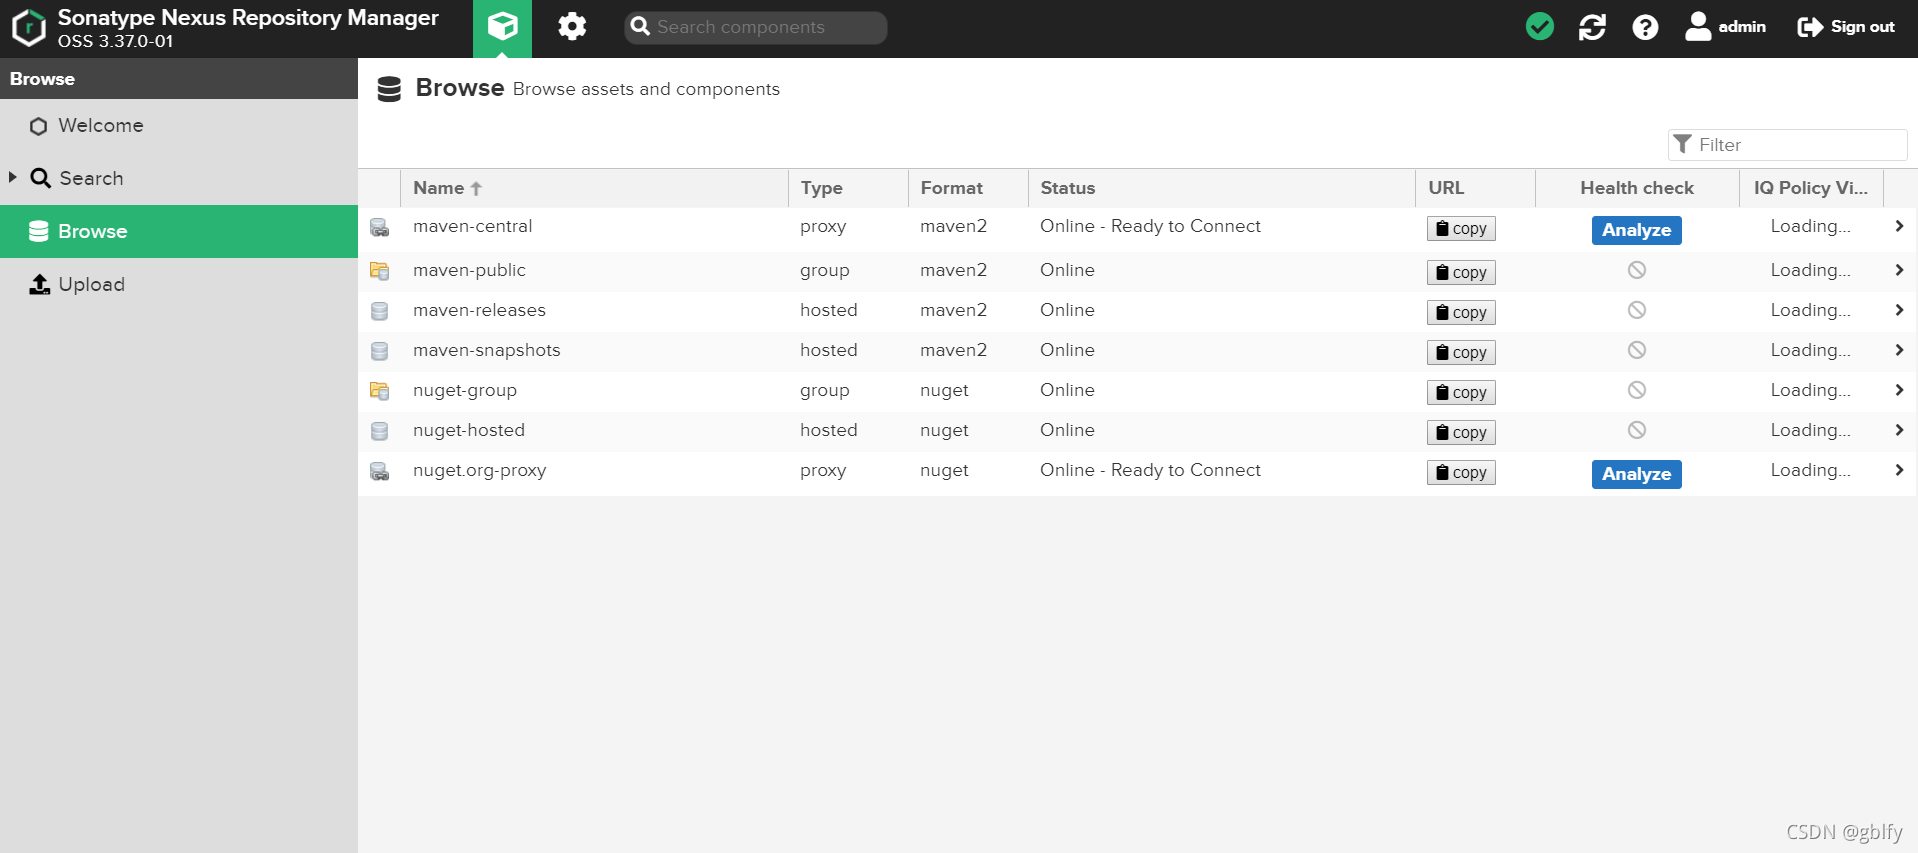Open the maven-central repository name
Screen dimensions: 1918x853
473,226
